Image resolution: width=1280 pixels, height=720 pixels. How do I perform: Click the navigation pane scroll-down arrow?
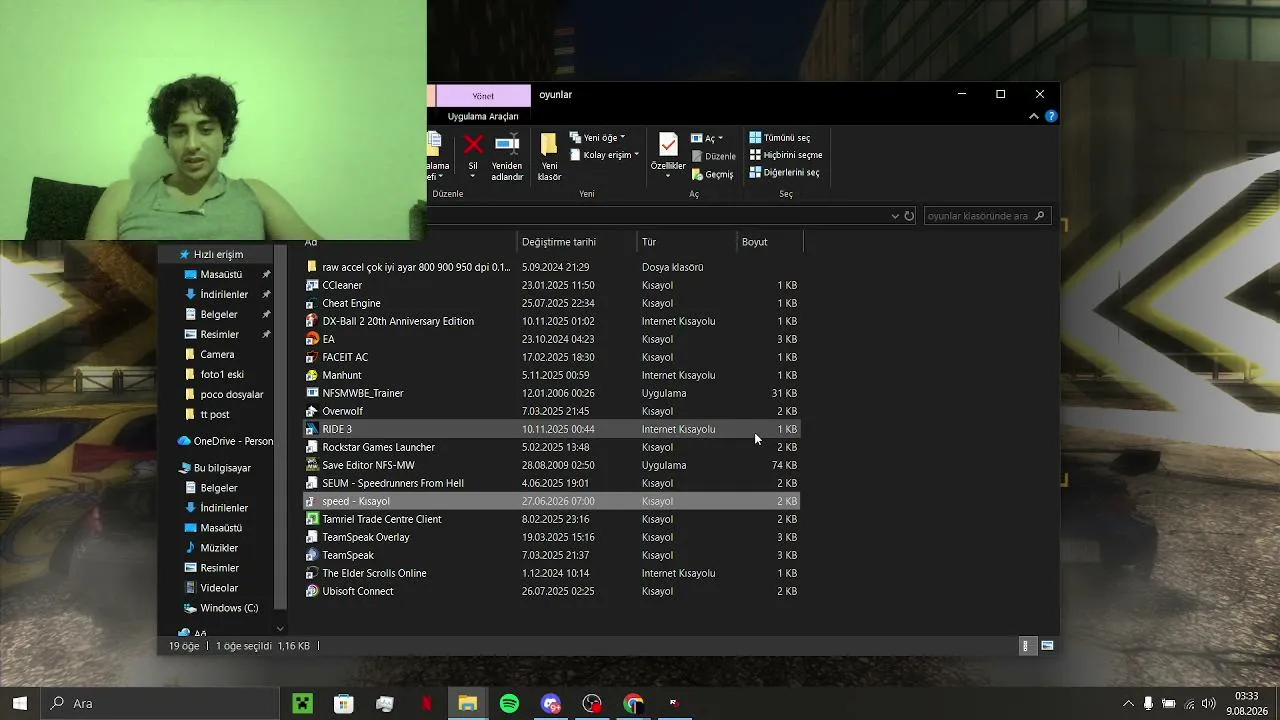[x=280, y=629]
